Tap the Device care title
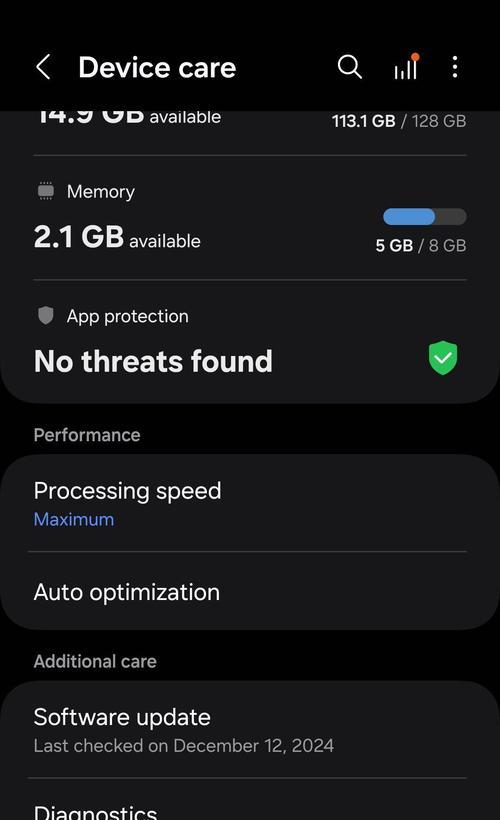 pos(157,67)
